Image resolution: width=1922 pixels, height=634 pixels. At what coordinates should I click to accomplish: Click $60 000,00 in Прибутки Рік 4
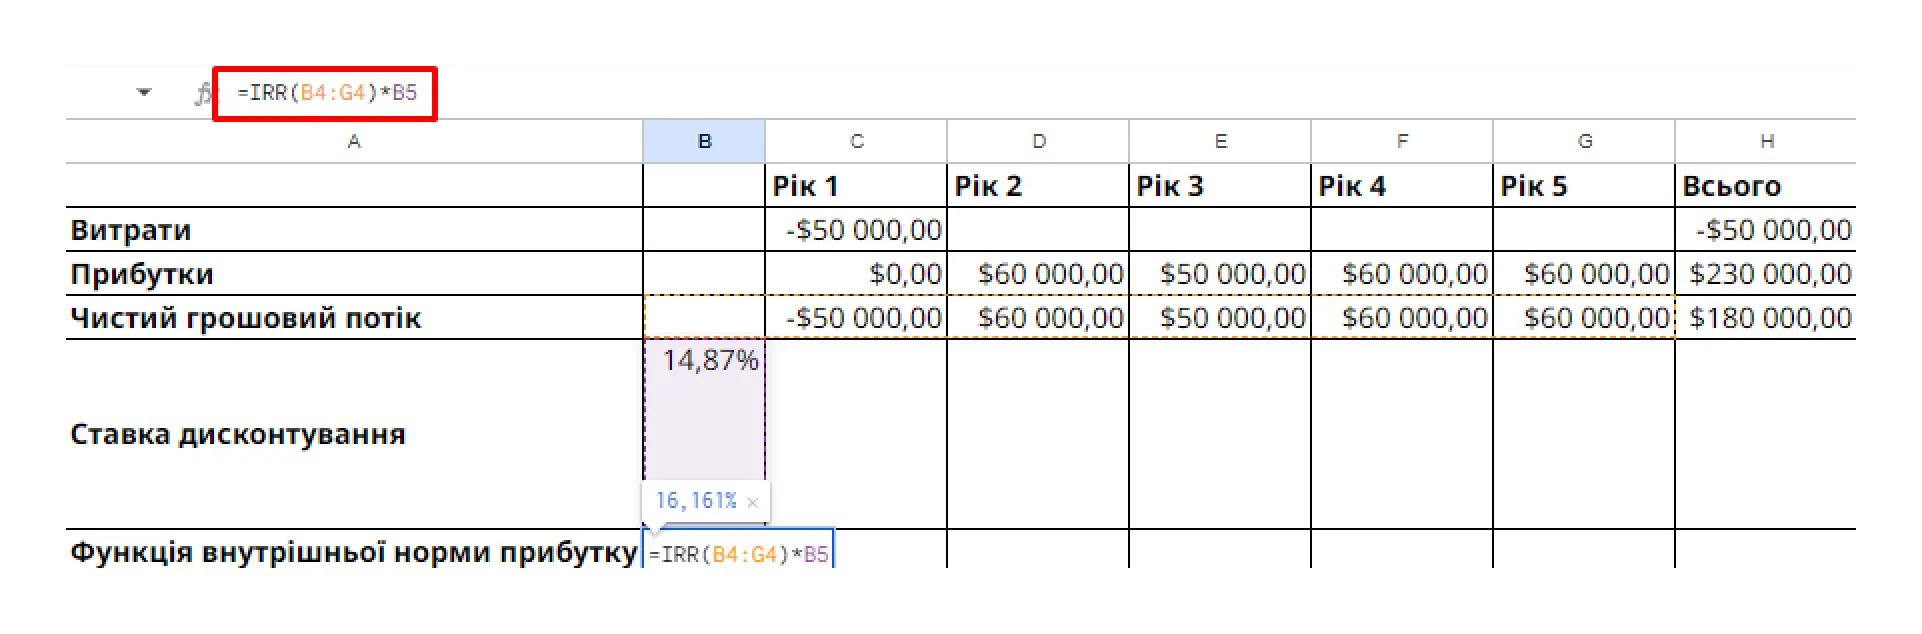click(1402, 274)
